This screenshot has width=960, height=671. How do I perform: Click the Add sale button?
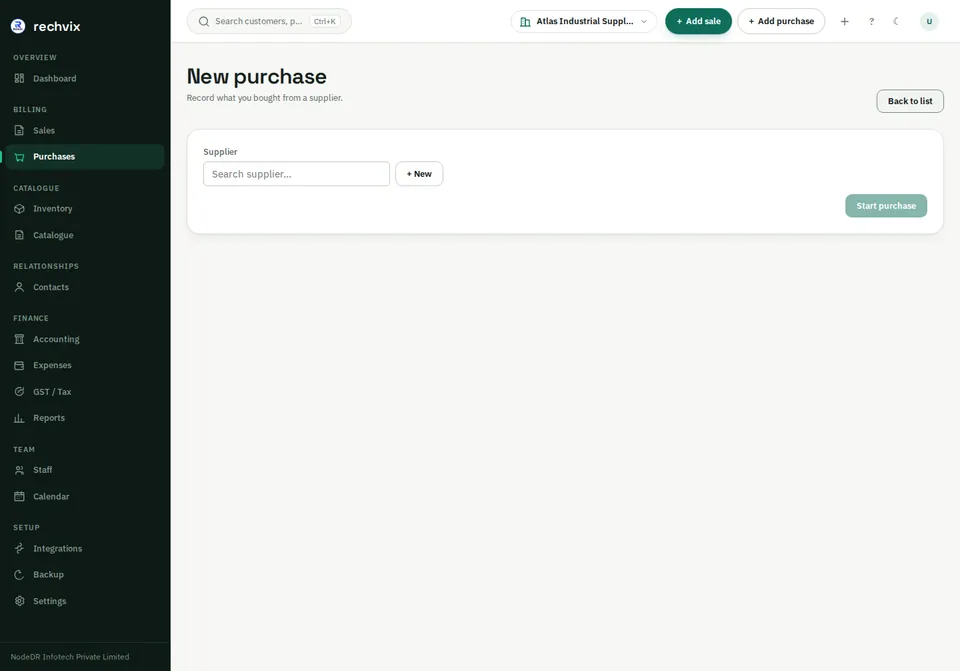click(x=698, y=21)
